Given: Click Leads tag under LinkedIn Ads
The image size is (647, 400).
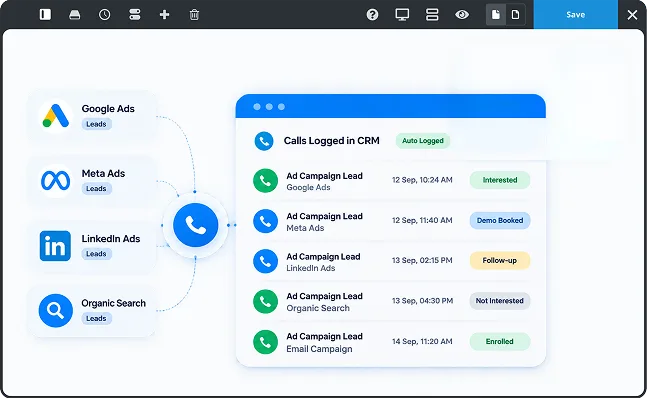Looking at the screenshot, I should [x=97, y=254].
